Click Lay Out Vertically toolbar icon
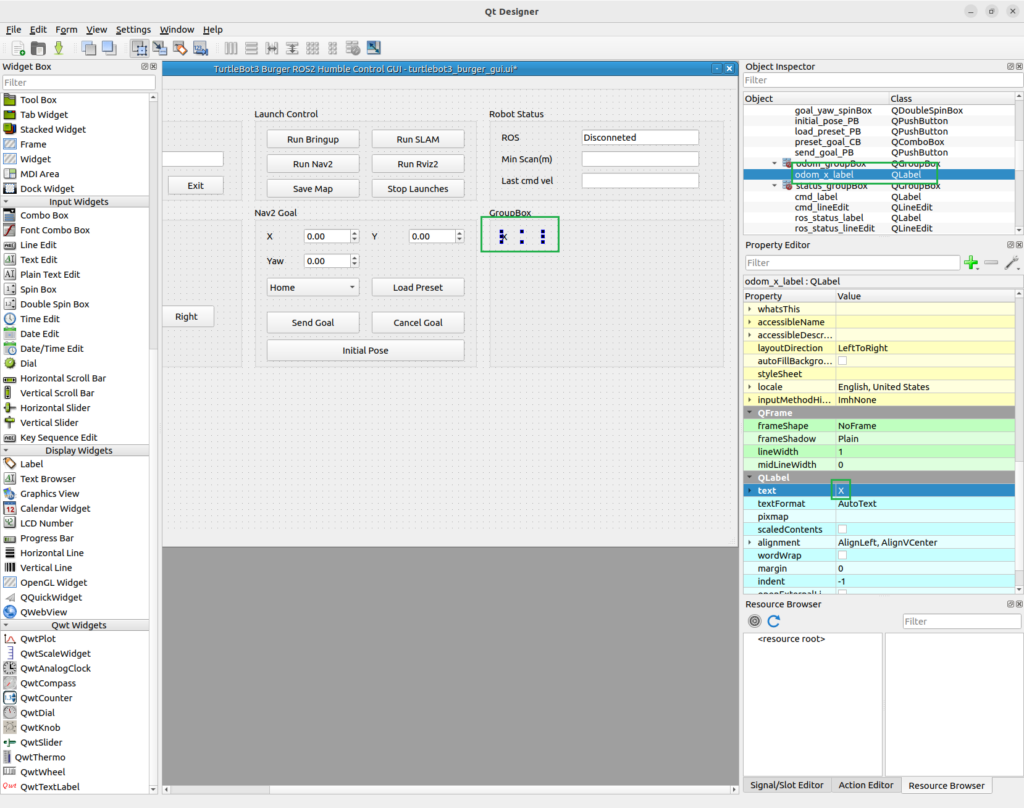Image resolution: width=1024 pixels, height=808 pixels. [251, 48]
